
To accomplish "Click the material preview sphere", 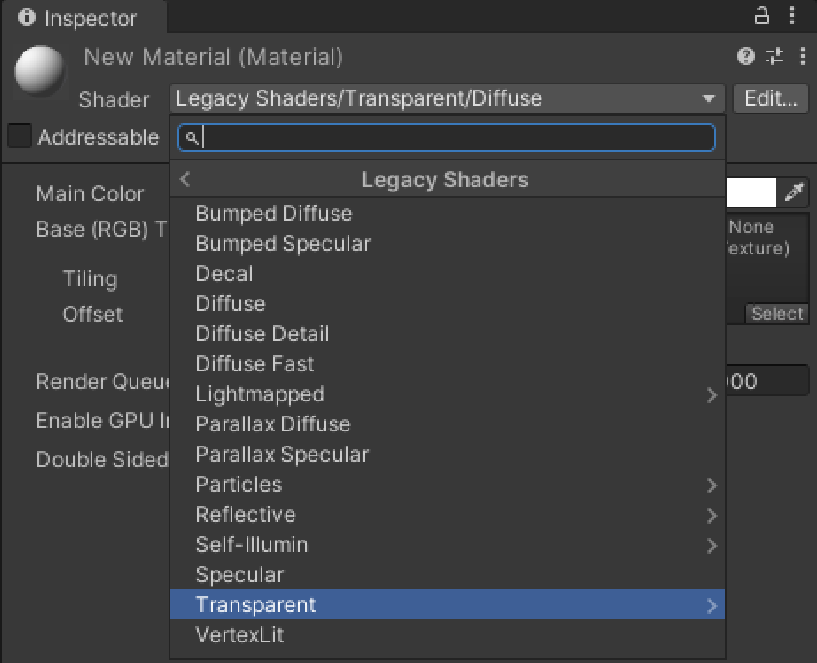I will tap(40, 71).
